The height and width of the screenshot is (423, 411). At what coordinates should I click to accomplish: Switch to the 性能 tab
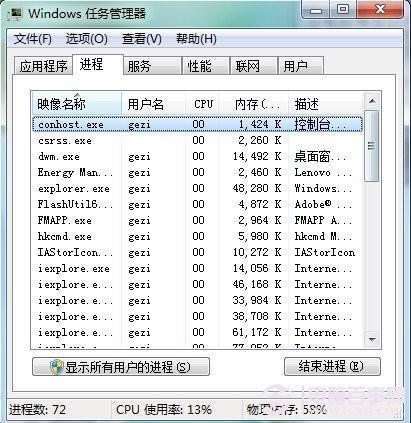click(206, 66)
